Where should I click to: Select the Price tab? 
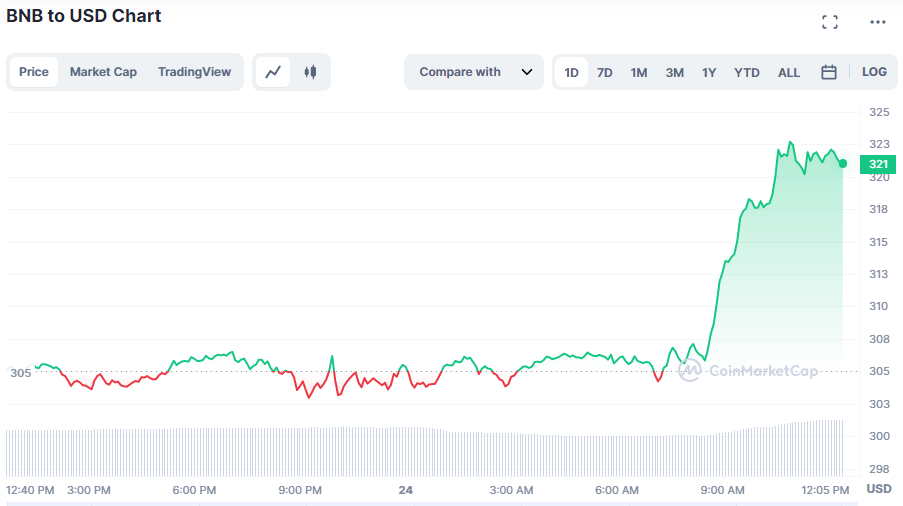pyautogui.click(x=34, y=72)
